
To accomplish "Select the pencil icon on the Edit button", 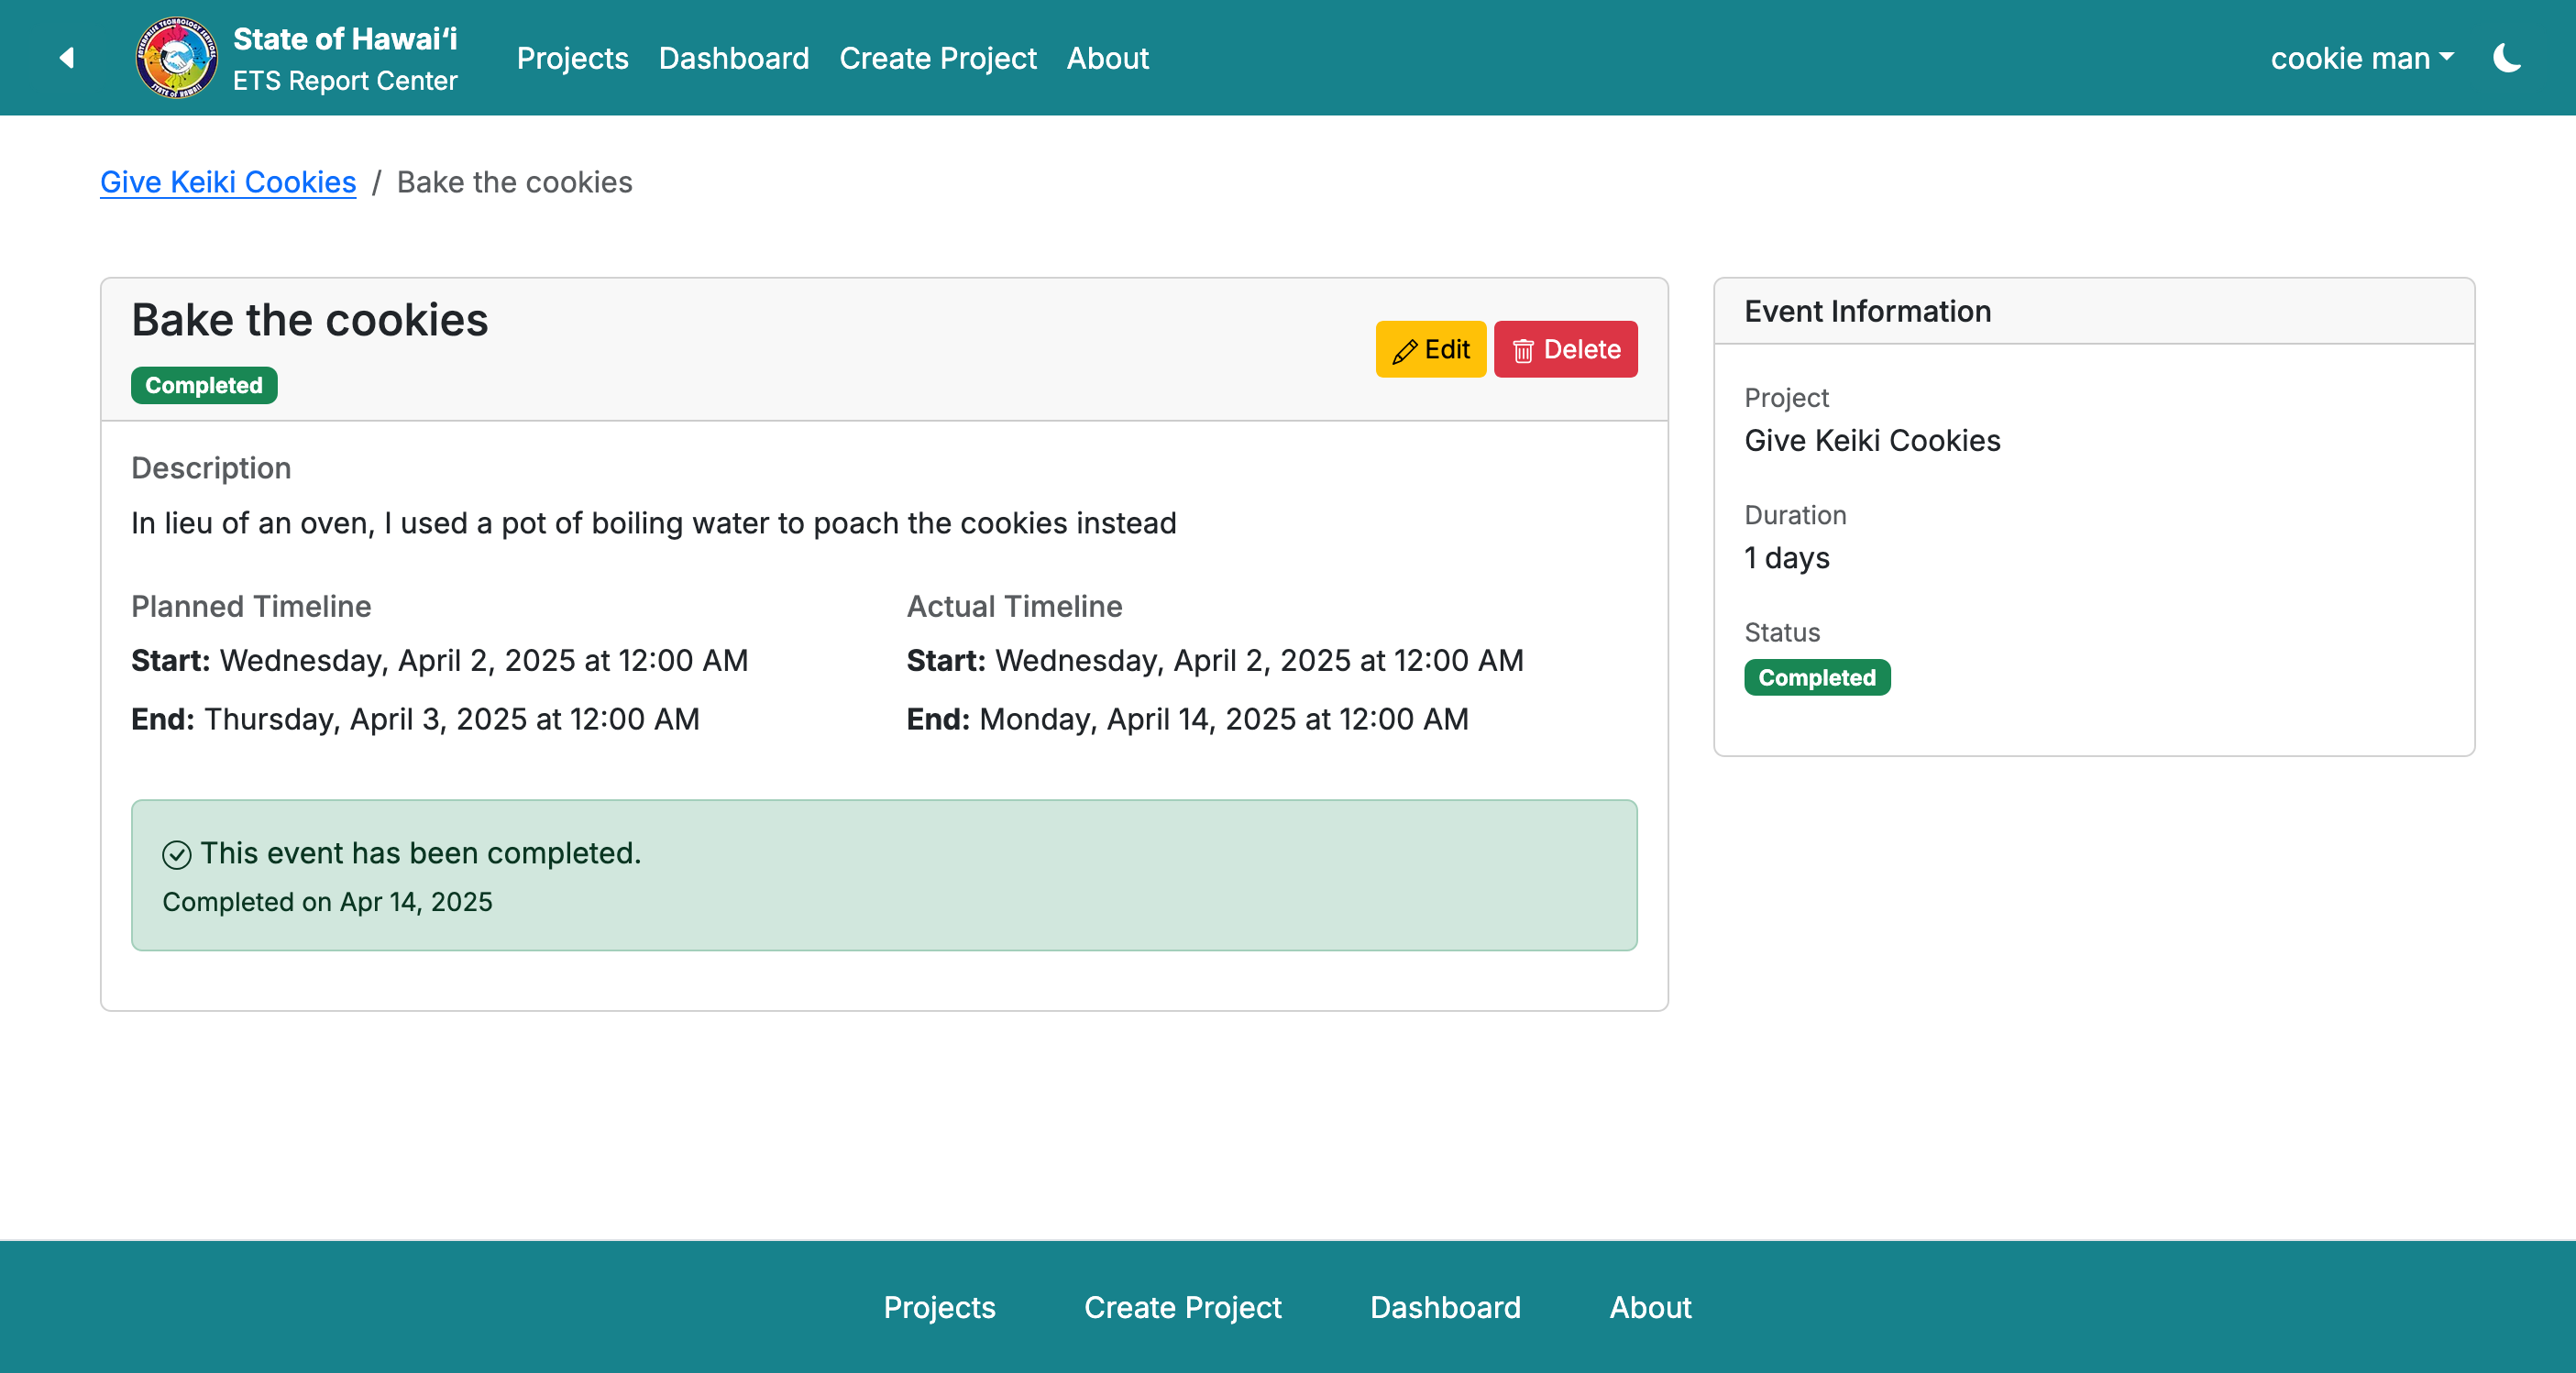I will coord(1406,350).
